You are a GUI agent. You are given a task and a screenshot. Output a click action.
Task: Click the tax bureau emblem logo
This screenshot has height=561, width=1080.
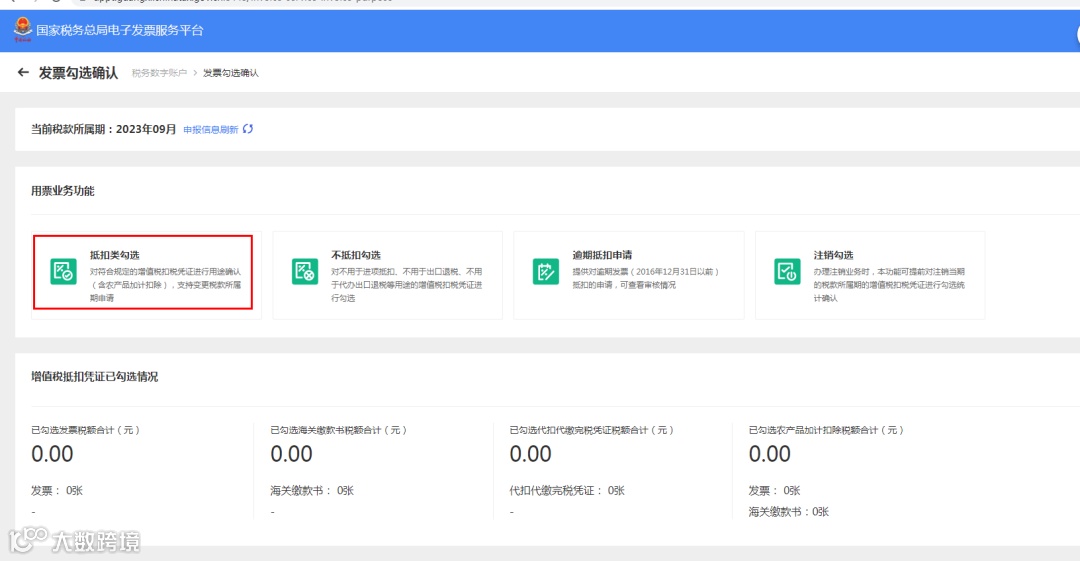point(23,29)
